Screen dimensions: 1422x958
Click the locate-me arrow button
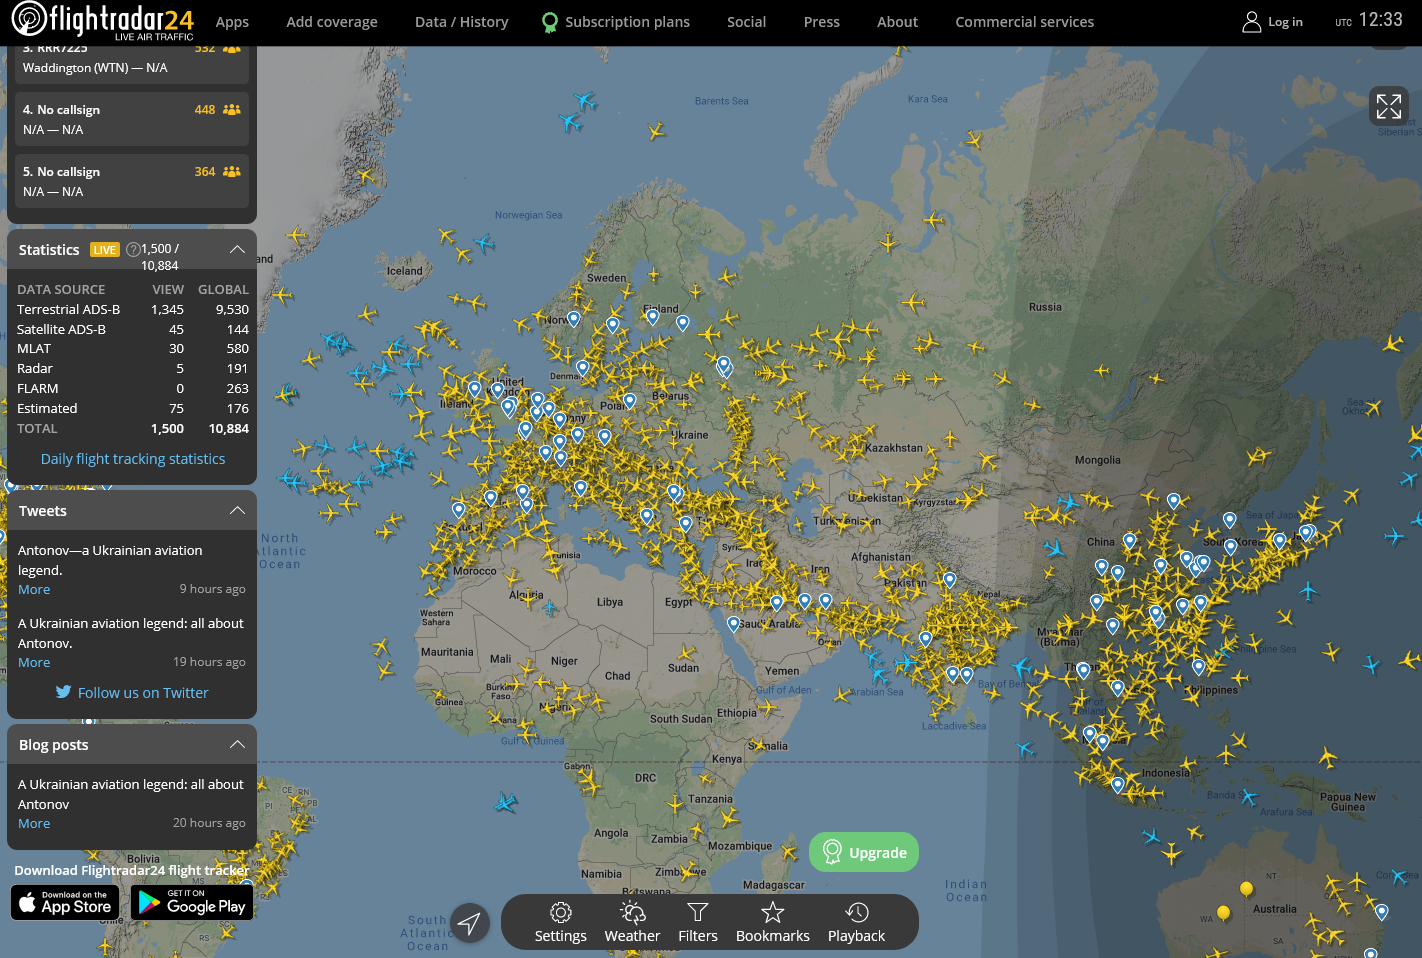click(x=470, y=922)
